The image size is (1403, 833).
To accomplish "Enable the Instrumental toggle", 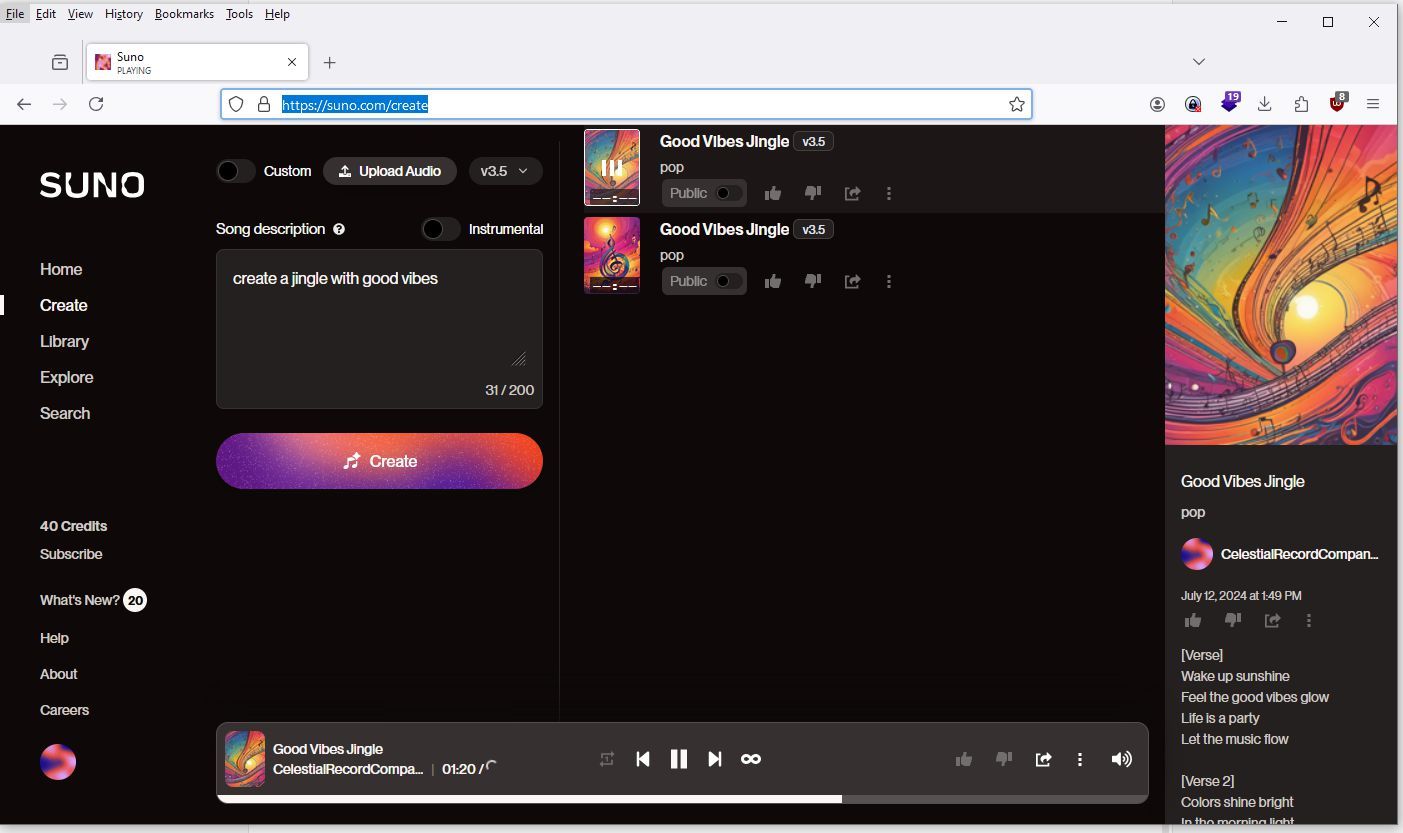I will click(441, 229).
